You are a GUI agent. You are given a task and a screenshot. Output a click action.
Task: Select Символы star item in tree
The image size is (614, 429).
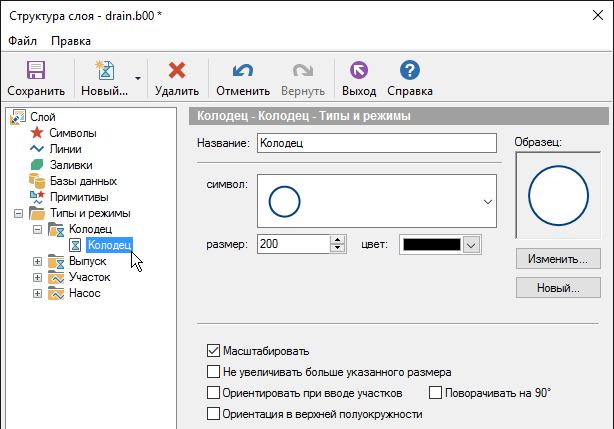coord(72,133)
